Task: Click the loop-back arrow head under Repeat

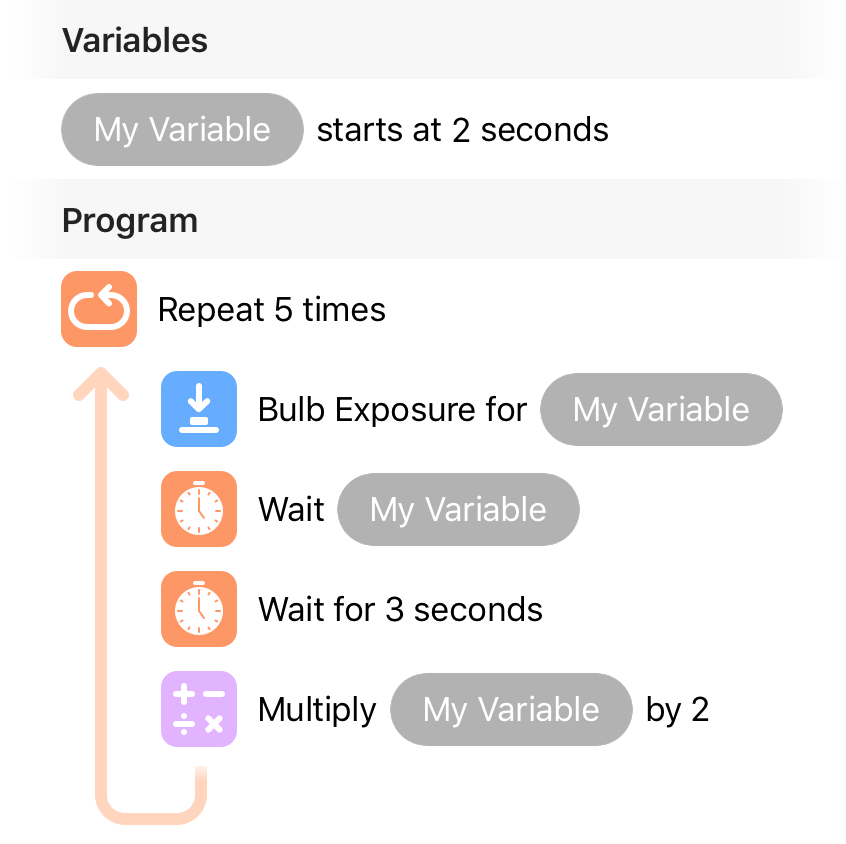Action: pyautogui.click(x=101, y=384)
